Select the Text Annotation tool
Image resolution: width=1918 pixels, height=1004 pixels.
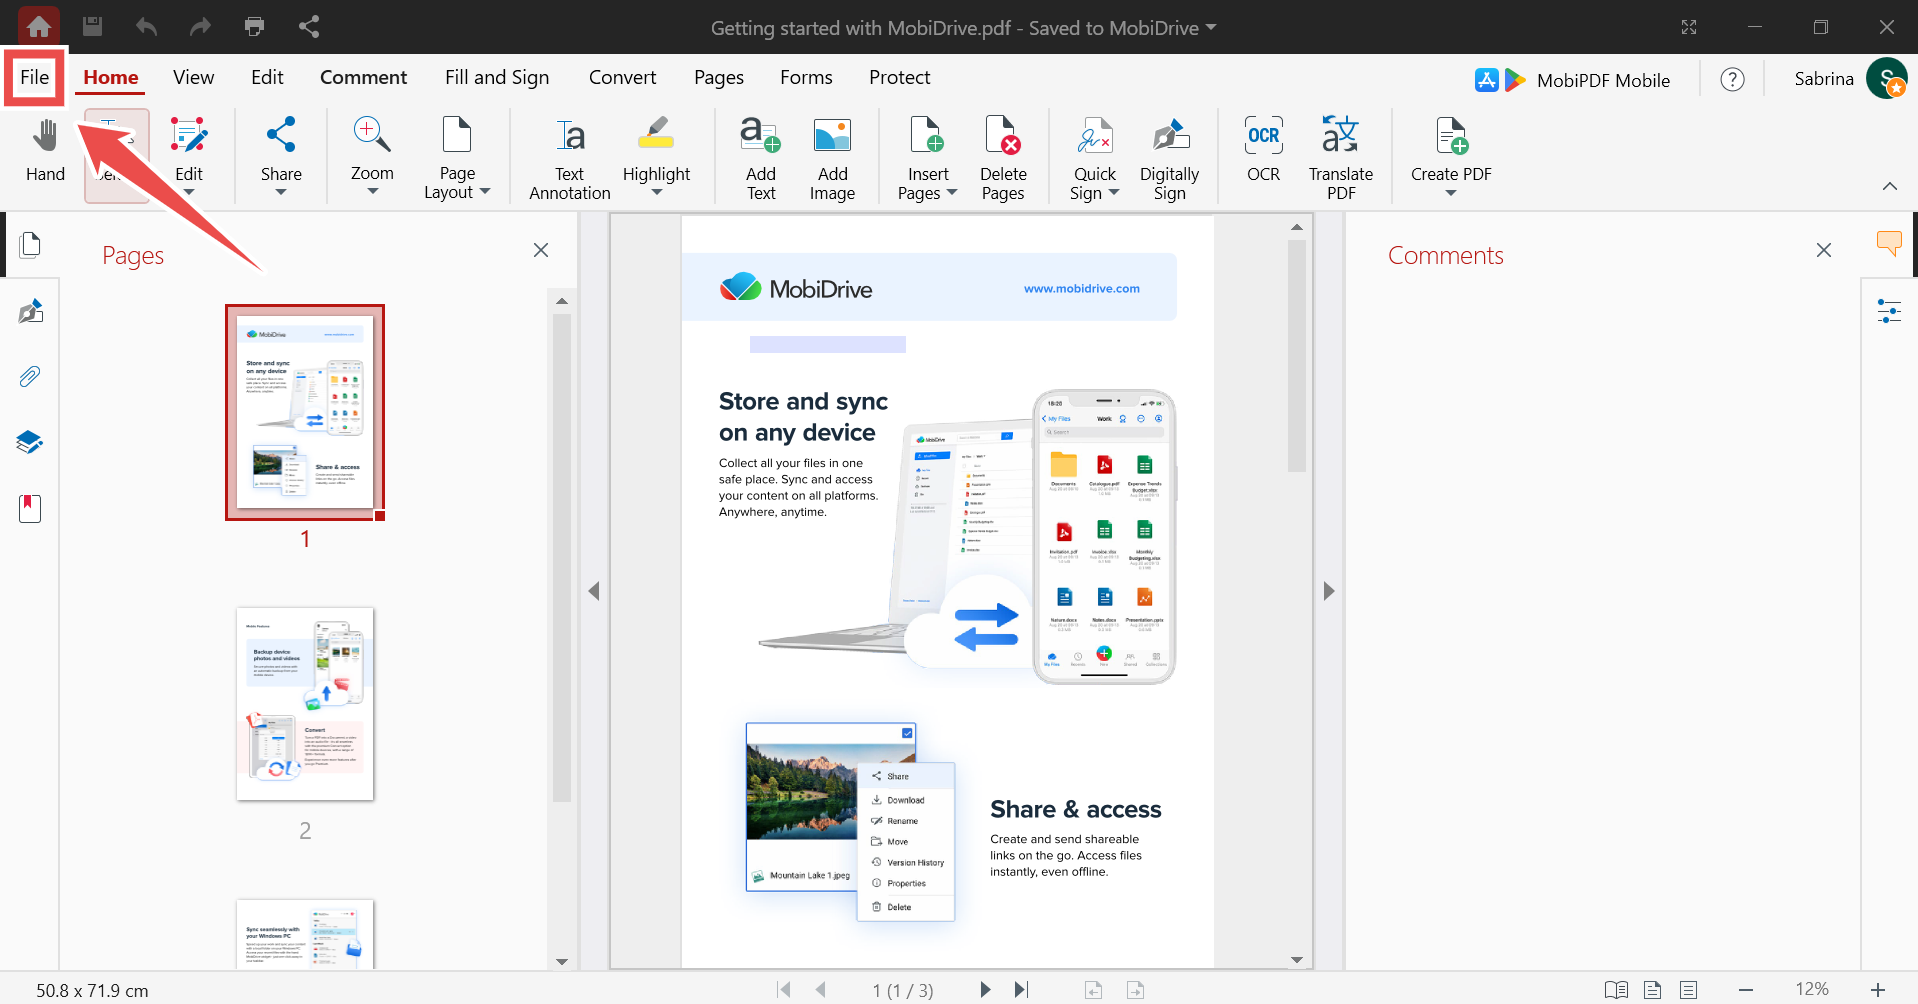[x=569, y=157]
